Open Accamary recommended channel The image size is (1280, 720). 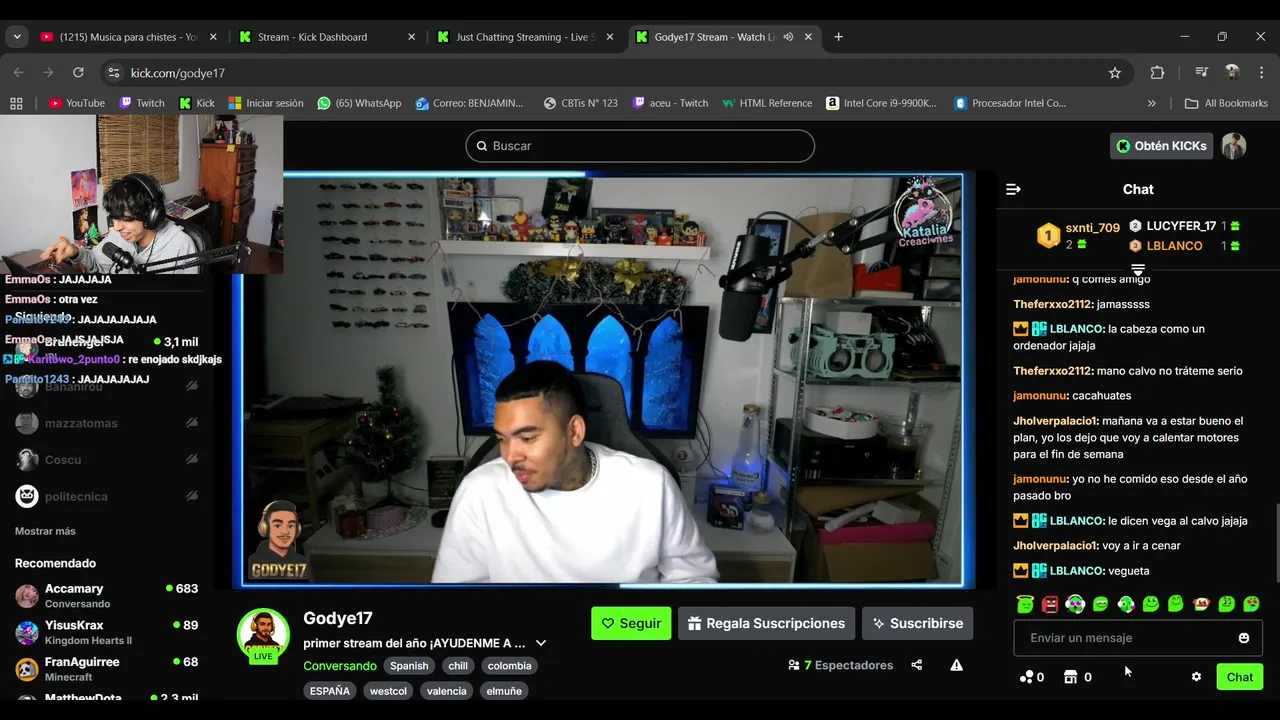(x=106, y=596)
